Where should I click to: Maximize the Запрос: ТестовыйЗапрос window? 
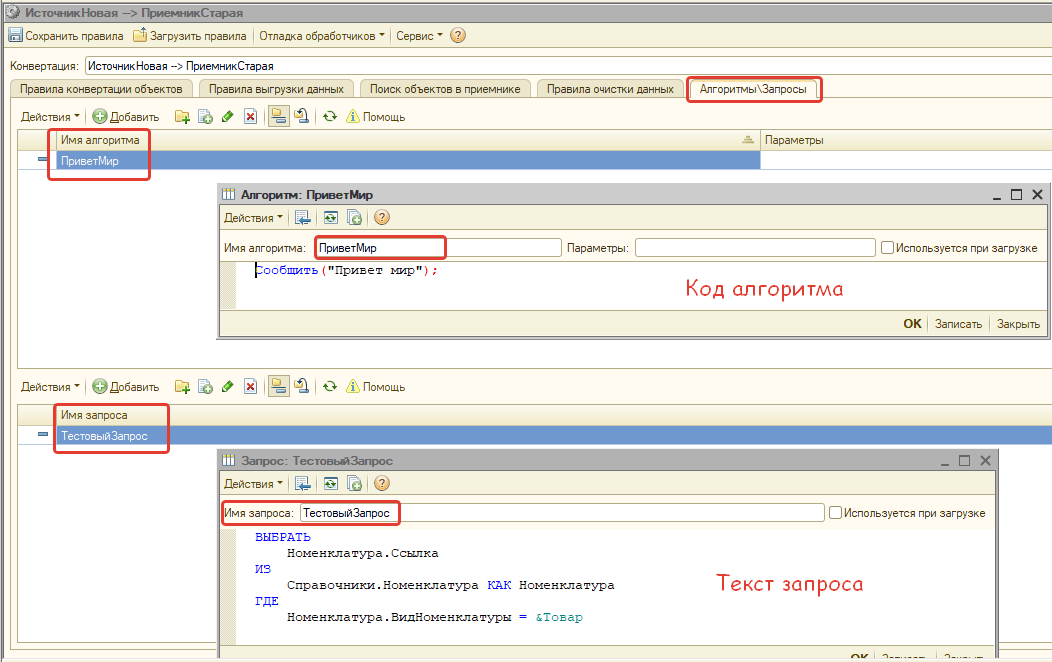tap(964, 460)
